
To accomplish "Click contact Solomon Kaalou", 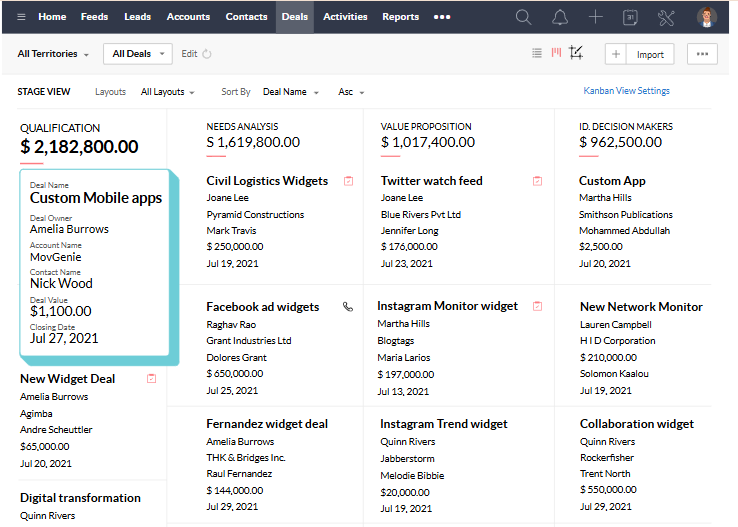I will point(614,374).
